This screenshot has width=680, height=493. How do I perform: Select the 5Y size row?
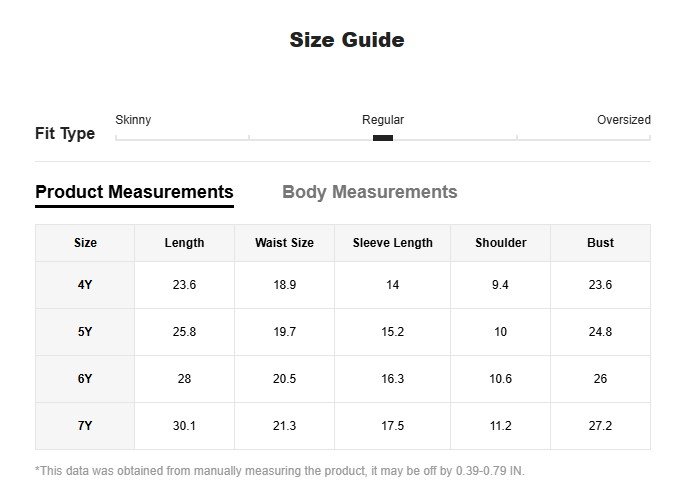pyautogui.click(x=85, y=332)
